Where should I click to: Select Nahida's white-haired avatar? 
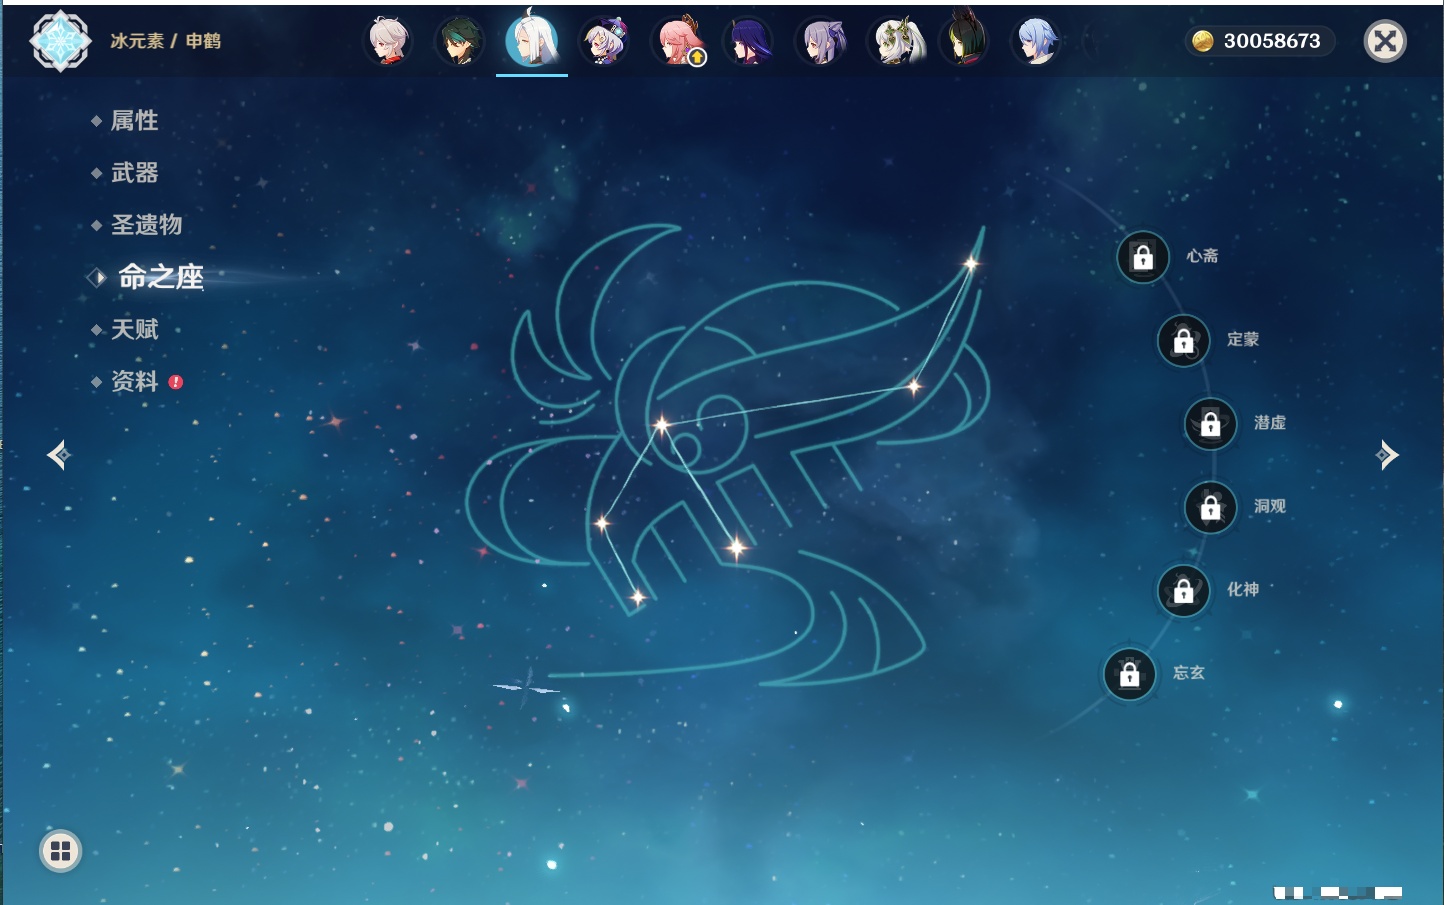point(894,41)
